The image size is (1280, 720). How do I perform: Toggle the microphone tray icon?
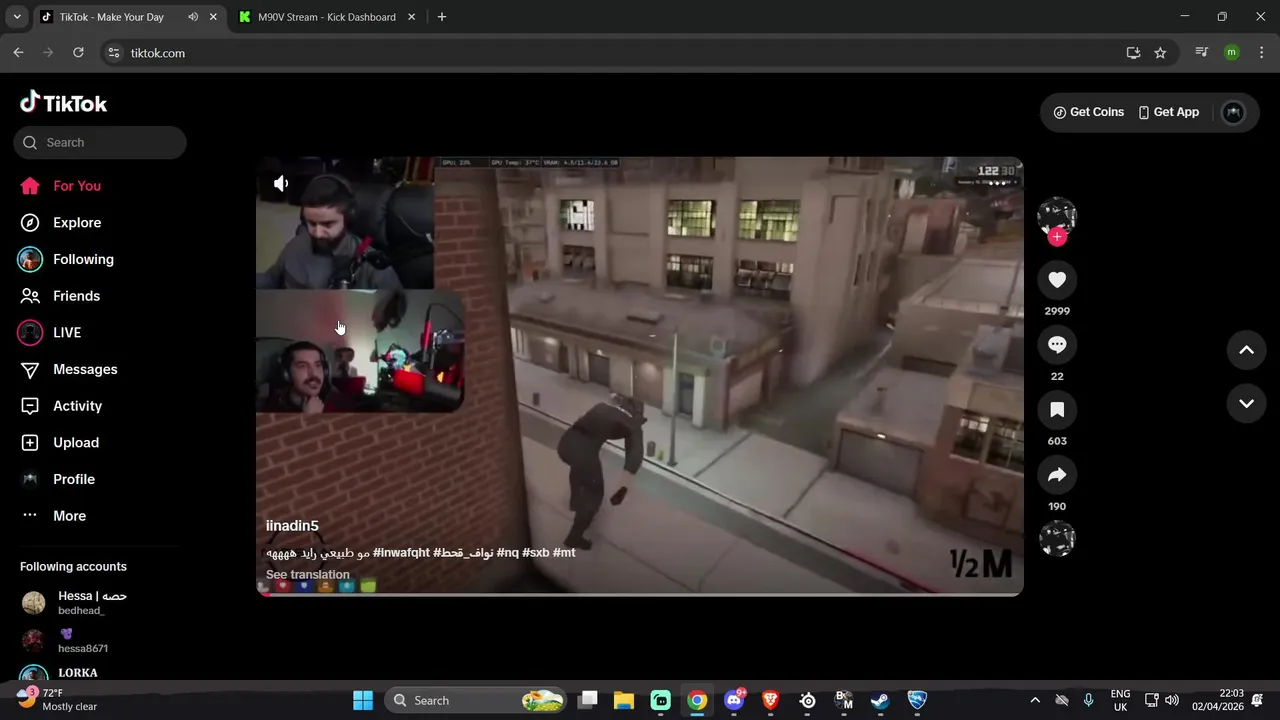pos(1088,700)
